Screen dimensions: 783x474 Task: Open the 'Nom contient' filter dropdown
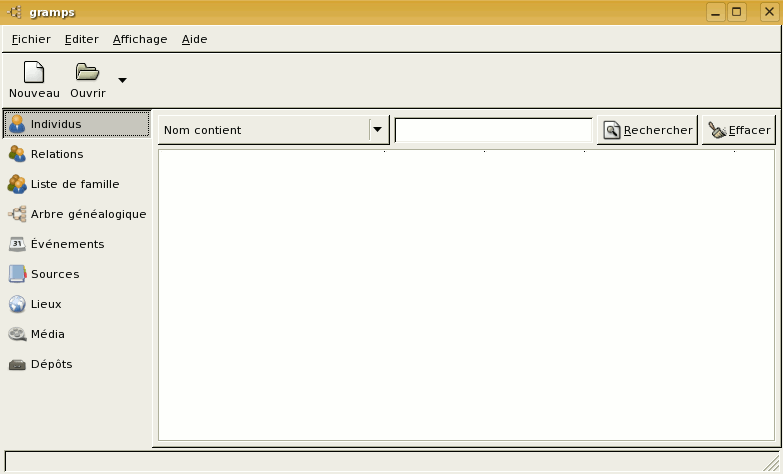[x=273, y=130]
